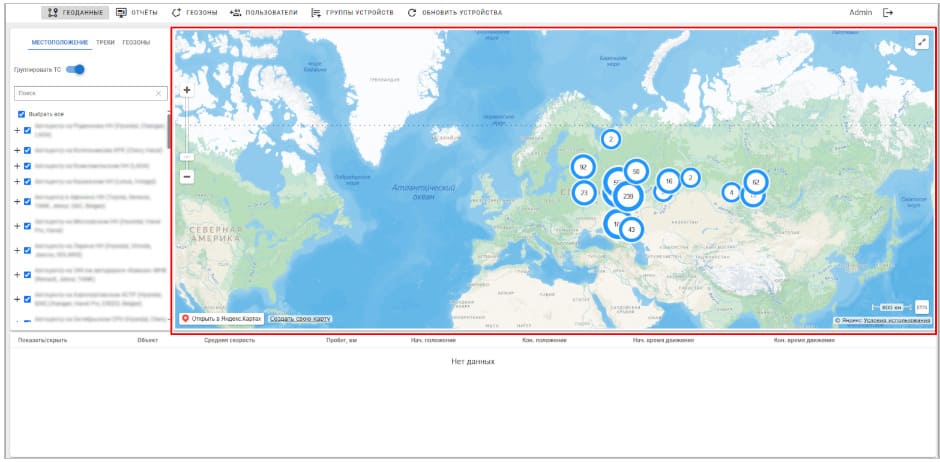940x462 pixels.
Task: Expand the map to fullscreen
Action: click(x=922, y=42)
